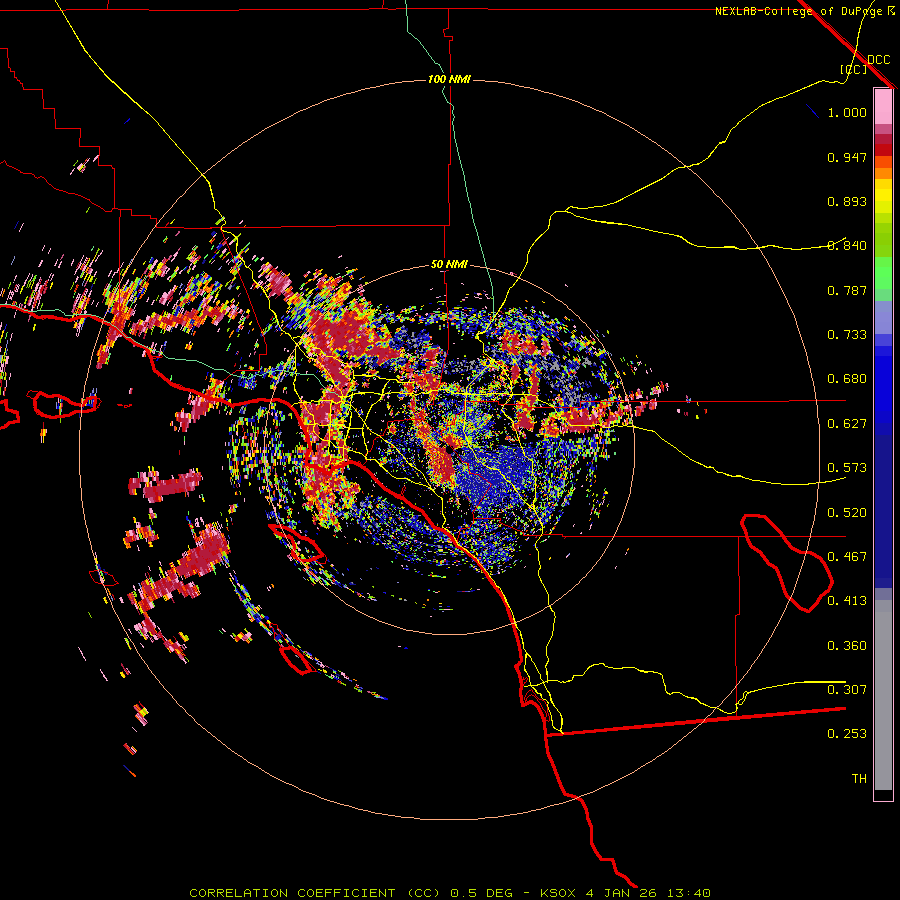The height and width of the screenshot is (900, 900).
Task: Click the DCC product label
Action: tap(879, 60)
